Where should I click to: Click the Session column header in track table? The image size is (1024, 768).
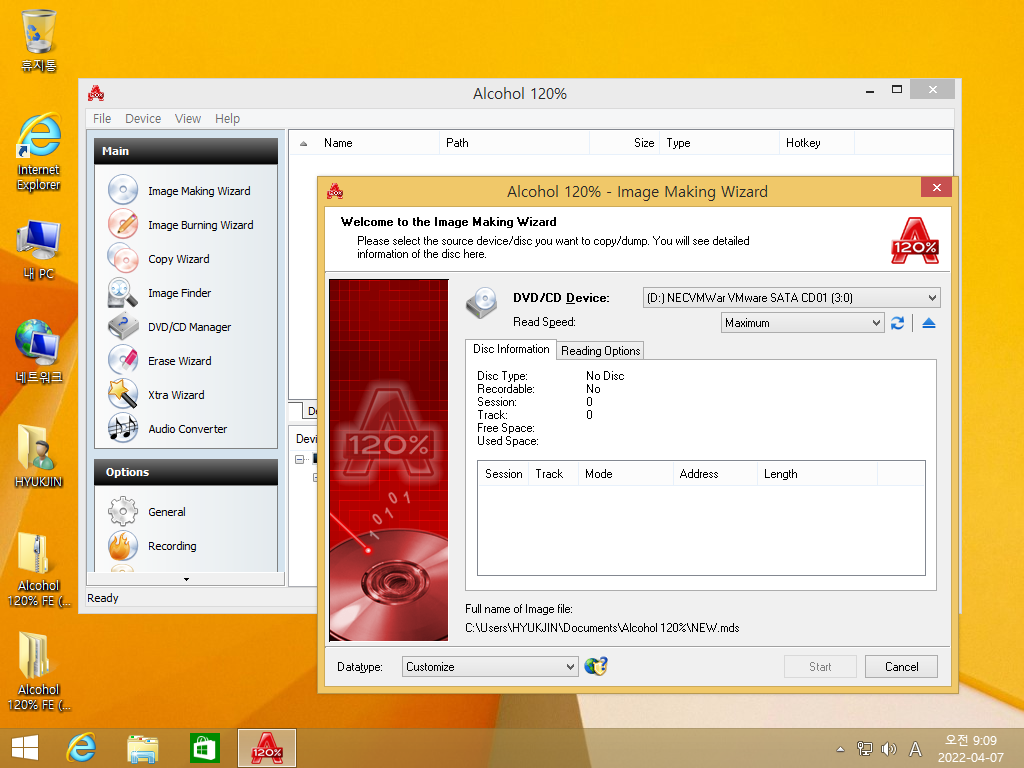coord(504,474)
